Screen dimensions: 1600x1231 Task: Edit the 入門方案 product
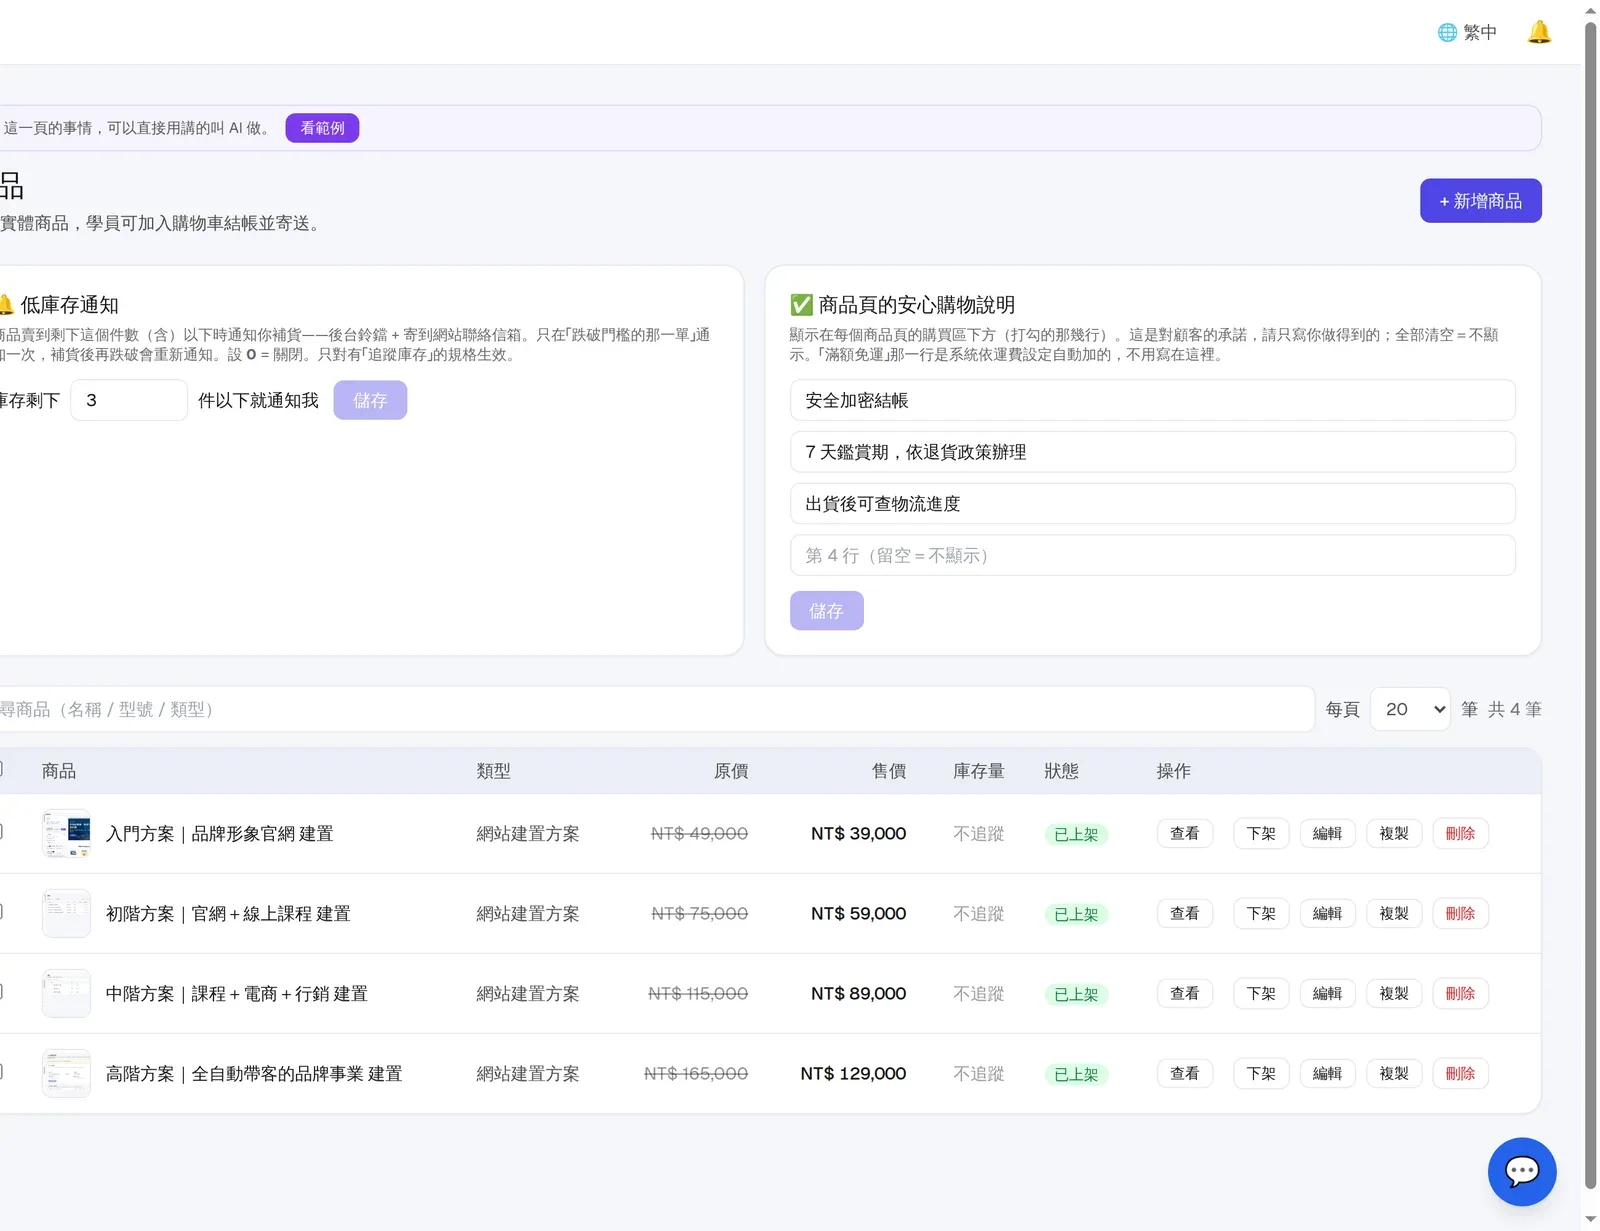point(1327,834)
